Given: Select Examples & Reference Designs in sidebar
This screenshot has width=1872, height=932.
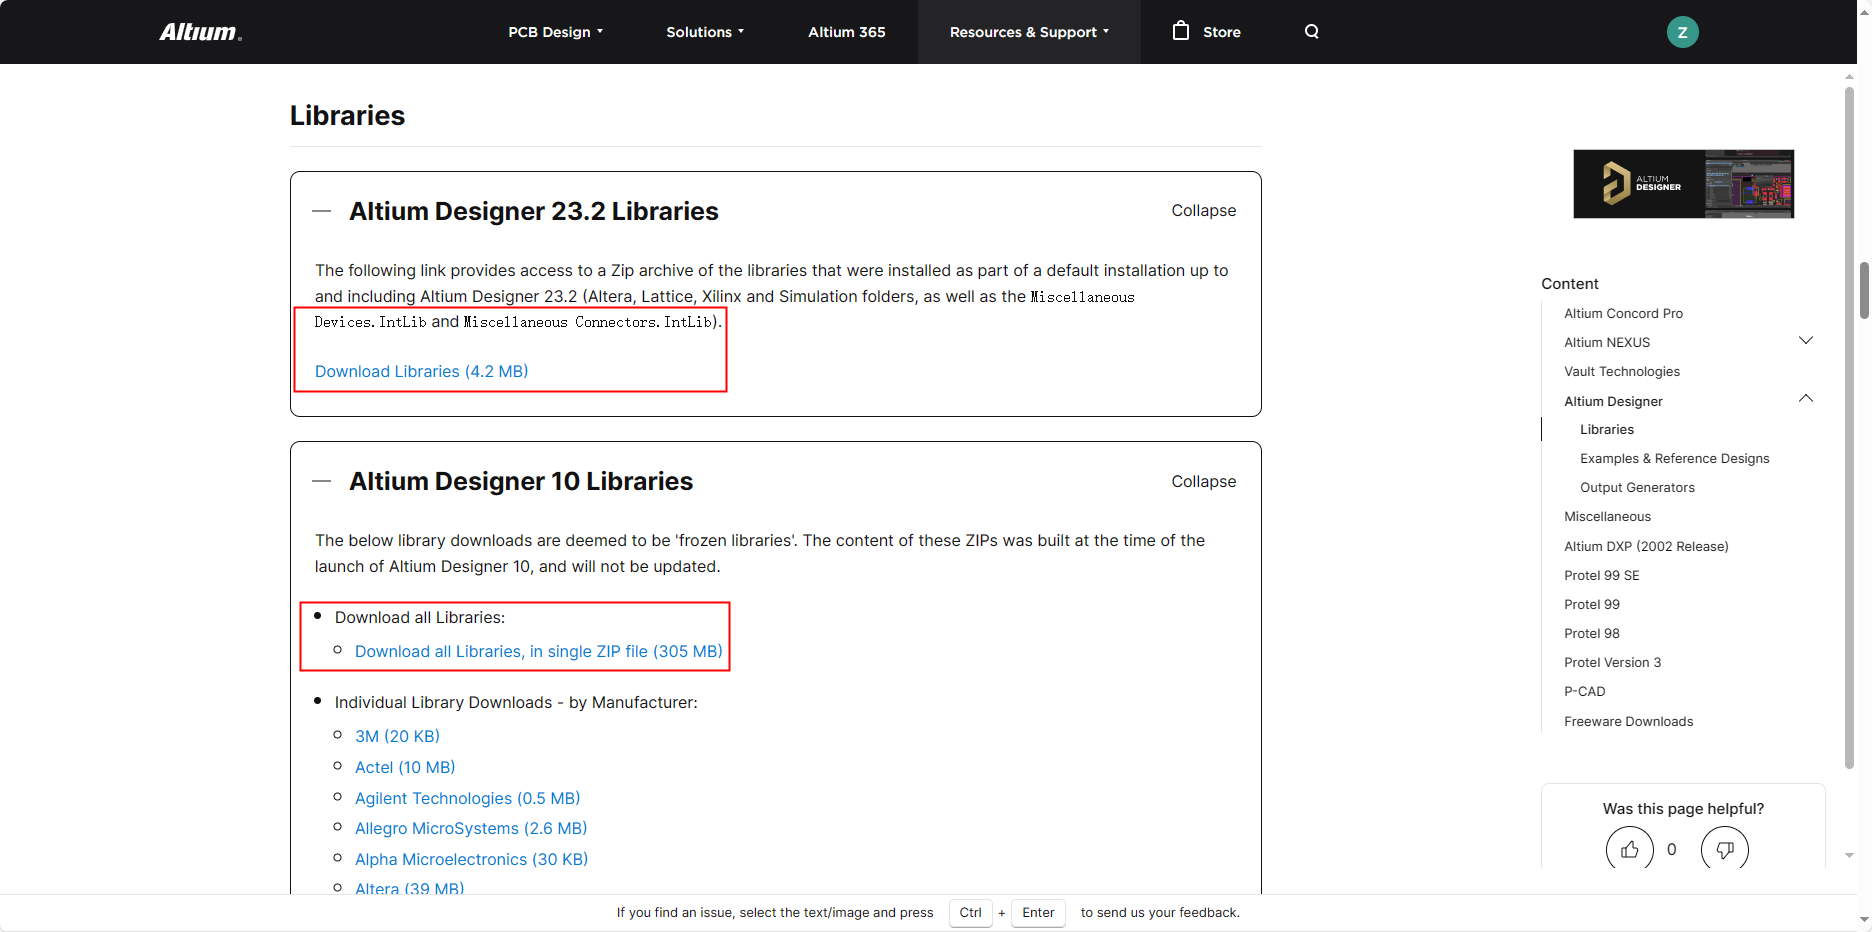Looking at the screenshot, I should point(1674,458).
